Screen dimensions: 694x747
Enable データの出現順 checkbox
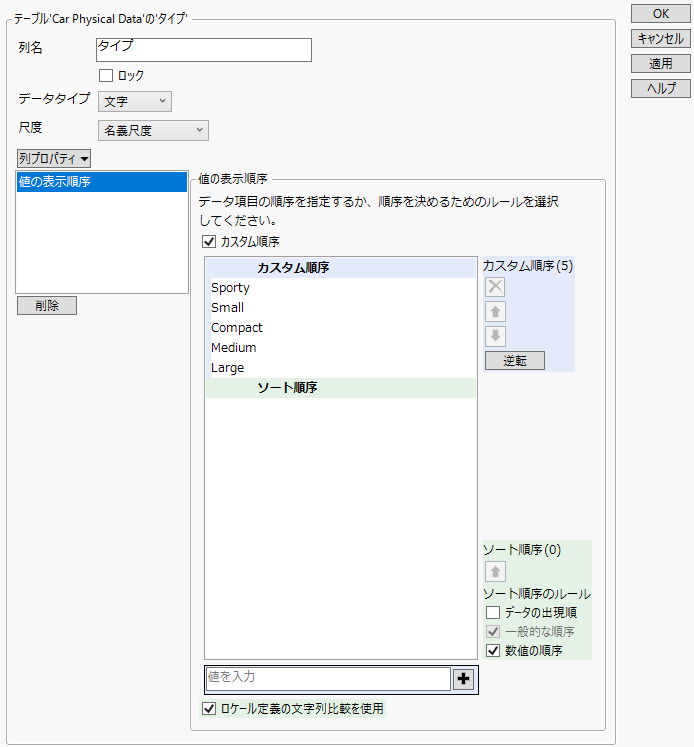(493, 612)
